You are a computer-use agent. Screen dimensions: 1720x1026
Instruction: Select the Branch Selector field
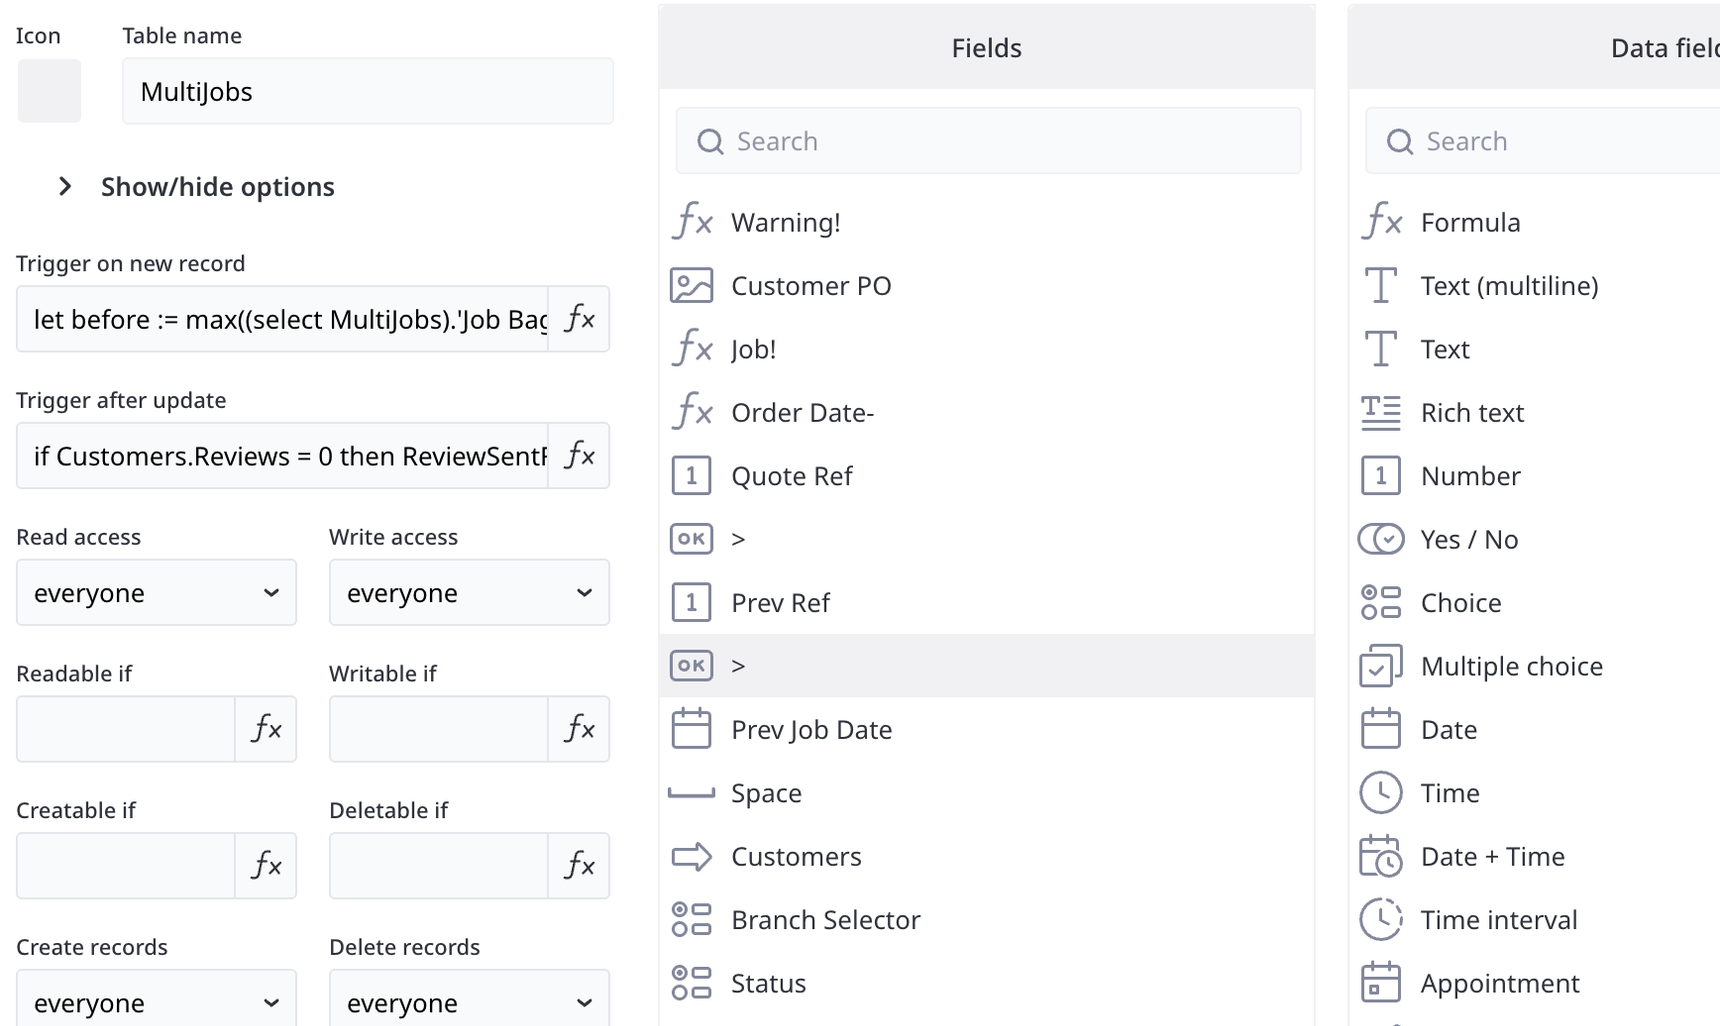pos(824,920)
